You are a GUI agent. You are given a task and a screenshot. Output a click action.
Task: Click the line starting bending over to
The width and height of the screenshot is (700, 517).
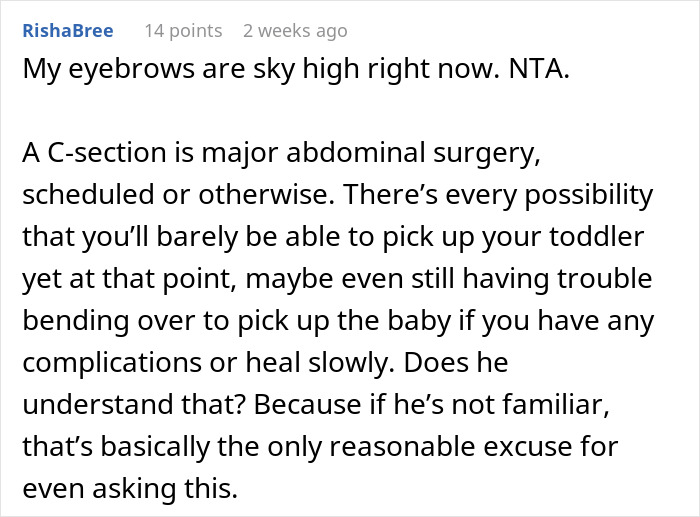(x=338, y=321)
